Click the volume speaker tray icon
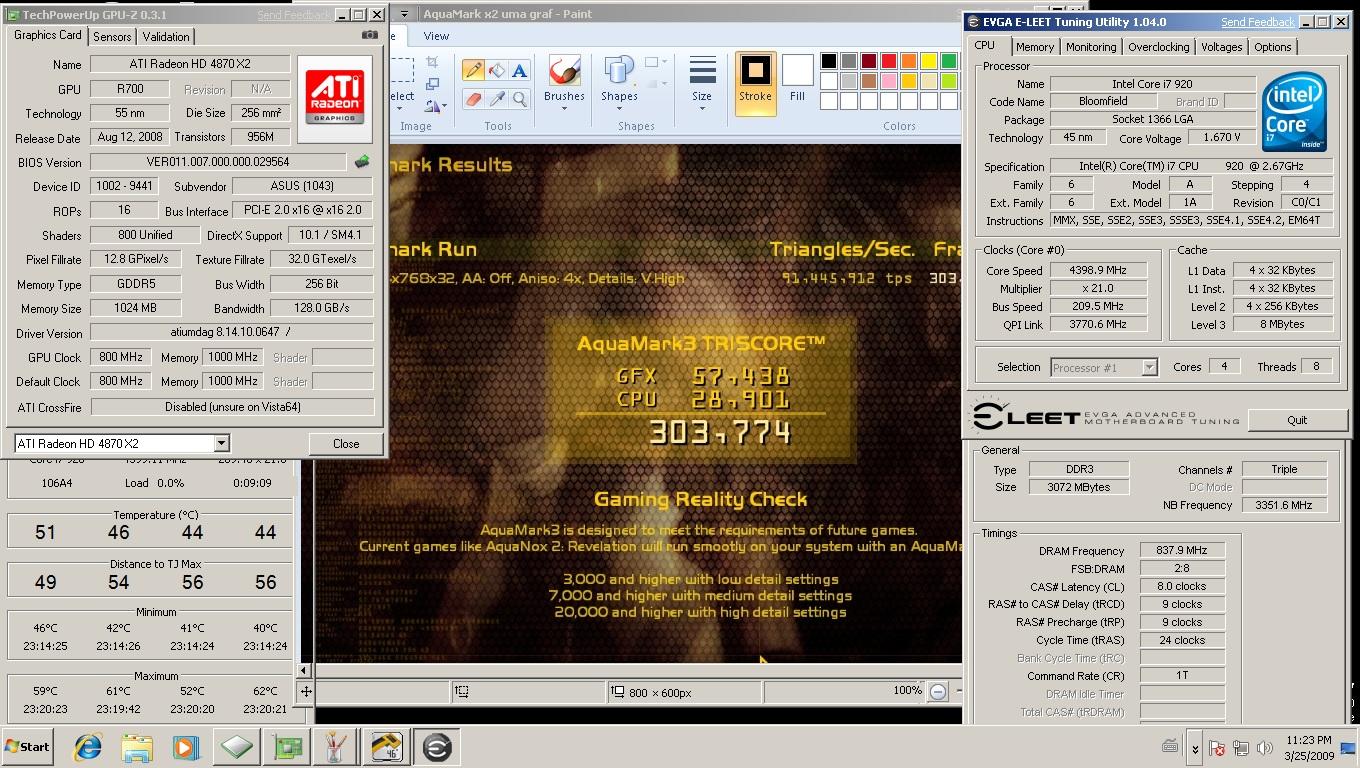Screen dimensions: 1360x768 click(1264, 747)
